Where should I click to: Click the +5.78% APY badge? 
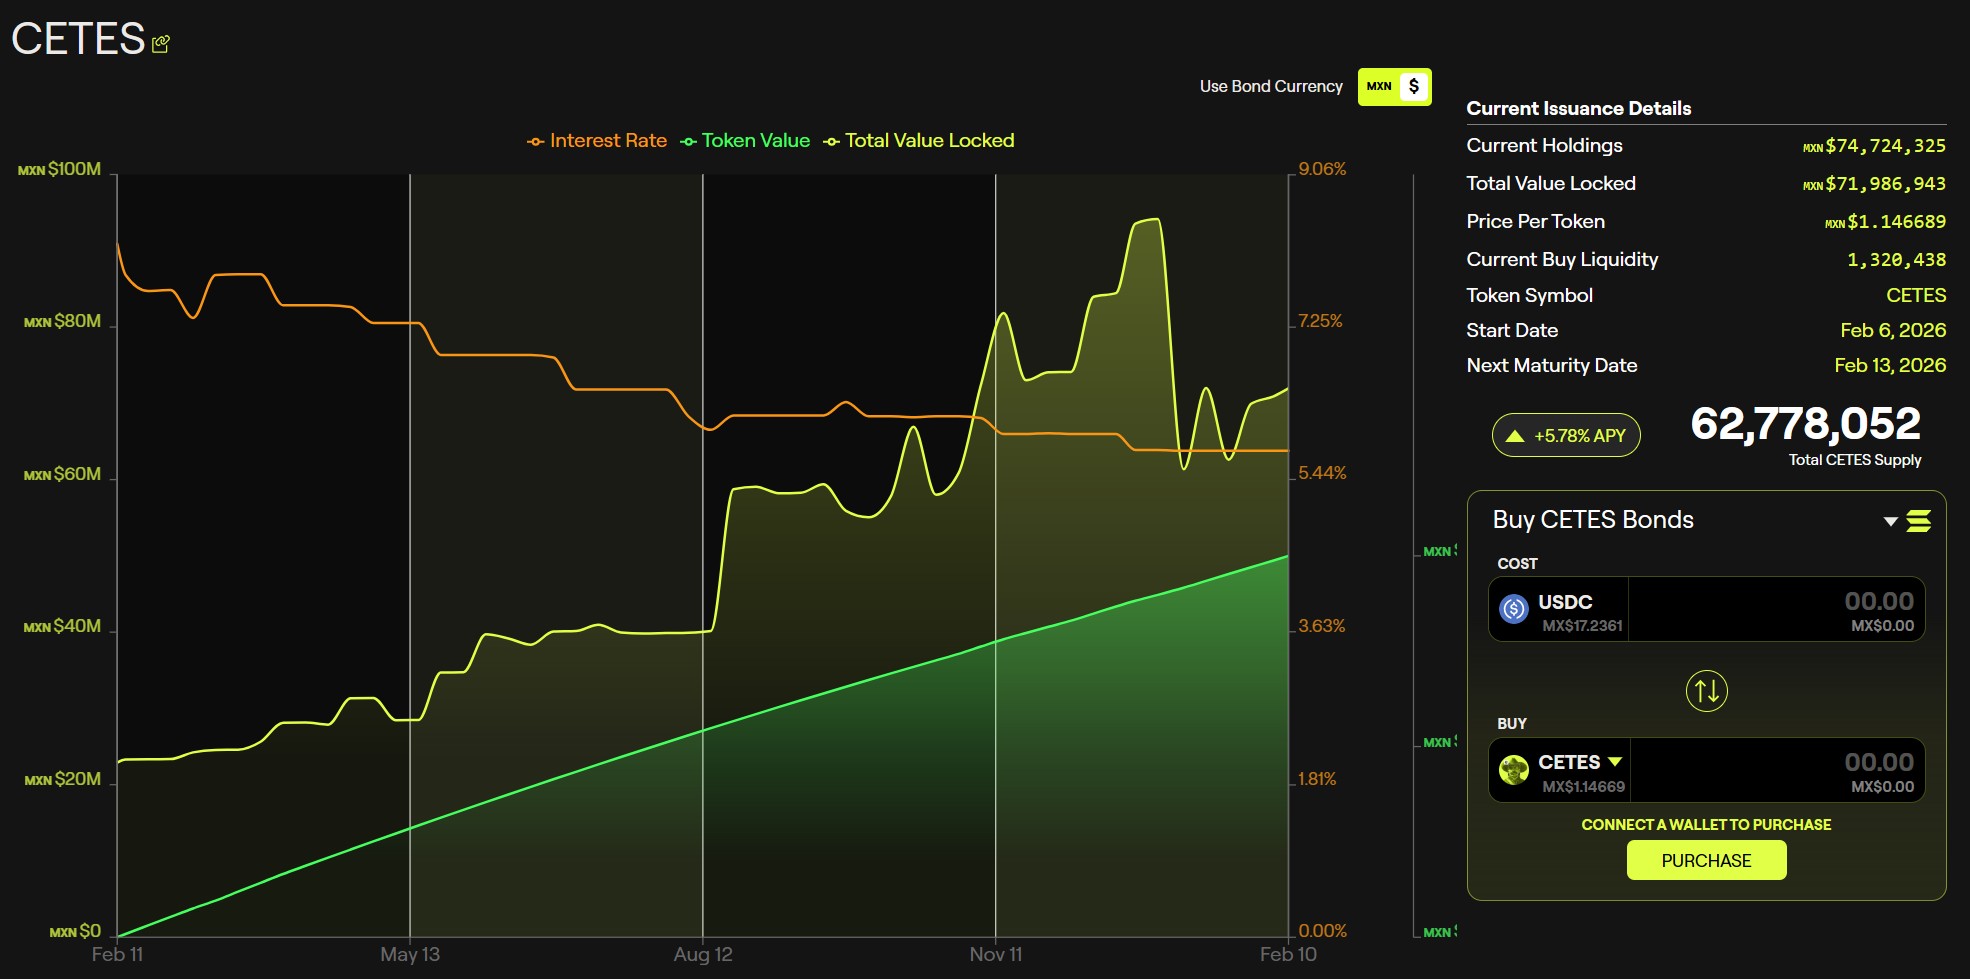click(1565, 435)
